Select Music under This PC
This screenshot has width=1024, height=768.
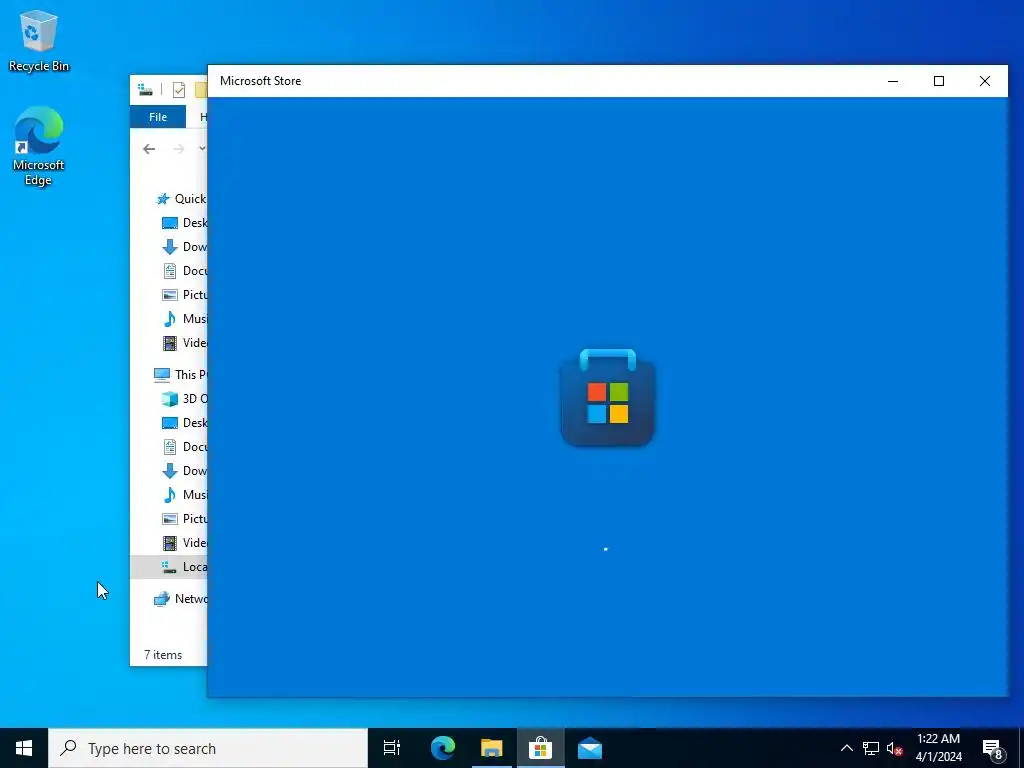click(x=184, y=494)
